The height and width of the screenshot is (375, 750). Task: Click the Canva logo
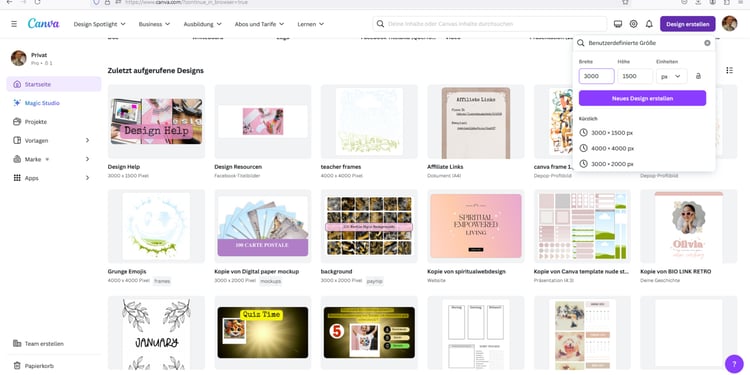[44, 23]
